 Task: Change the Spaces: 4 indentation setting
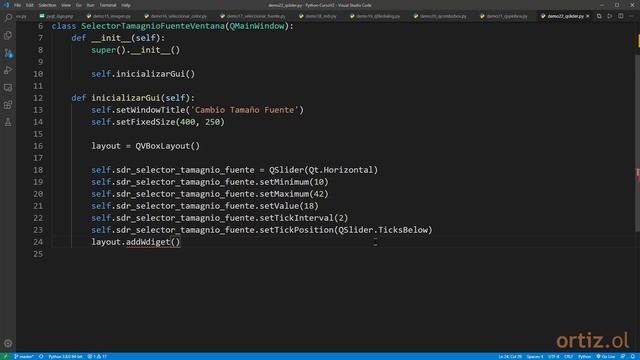click(535, 356)
